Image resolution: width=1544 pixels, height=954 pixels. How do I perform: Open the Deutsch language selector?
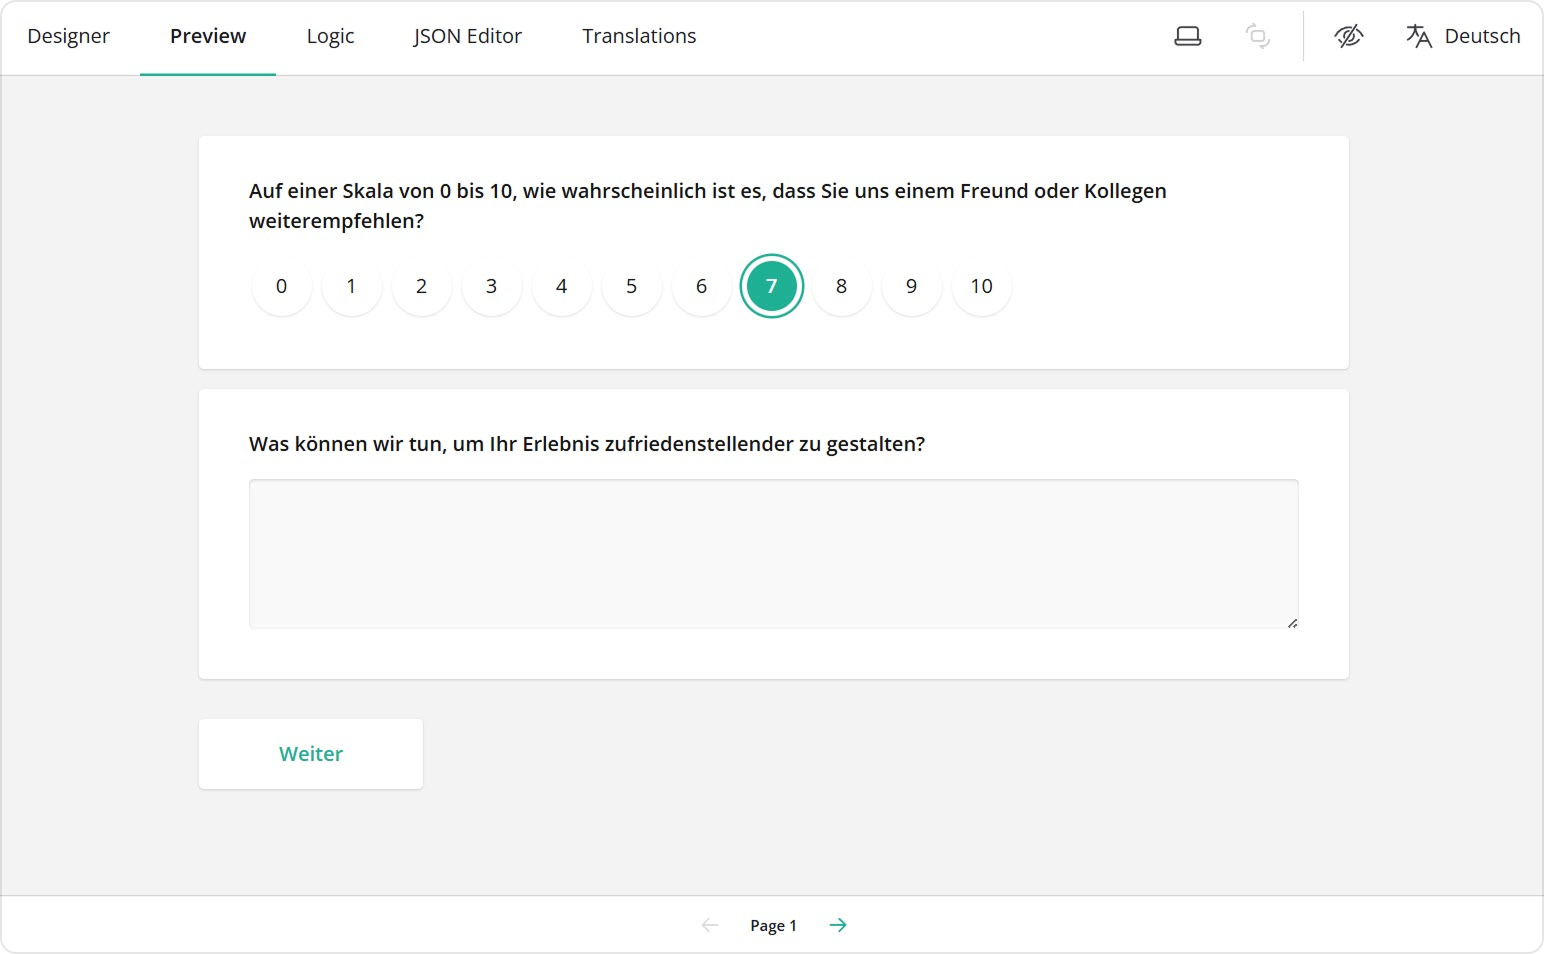pos(1483,35)
